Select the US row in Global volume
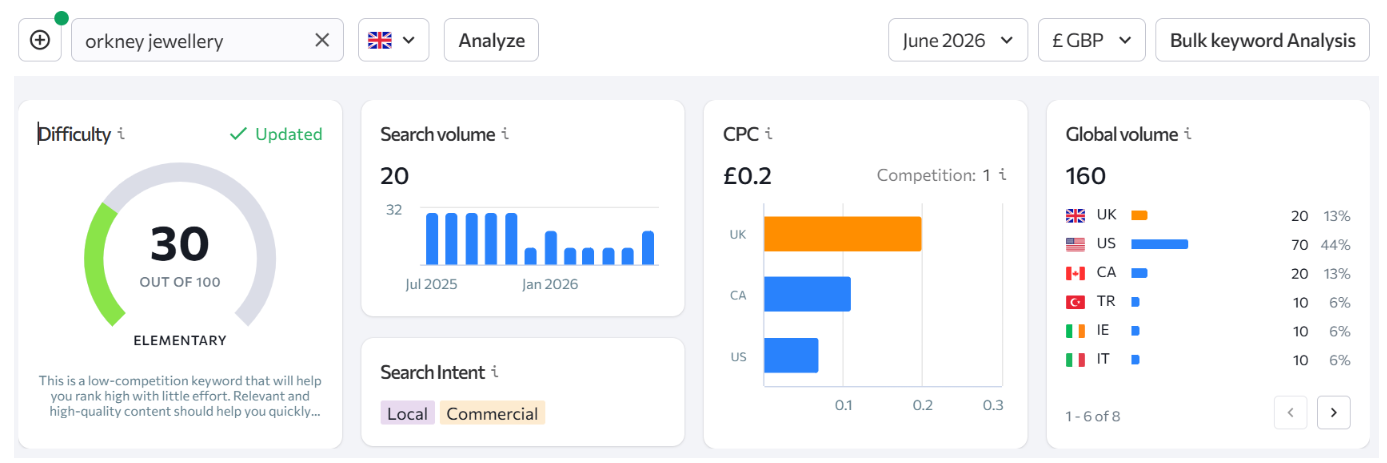The height and width of the screenshot is (463, 1387). coord(1208,244)
